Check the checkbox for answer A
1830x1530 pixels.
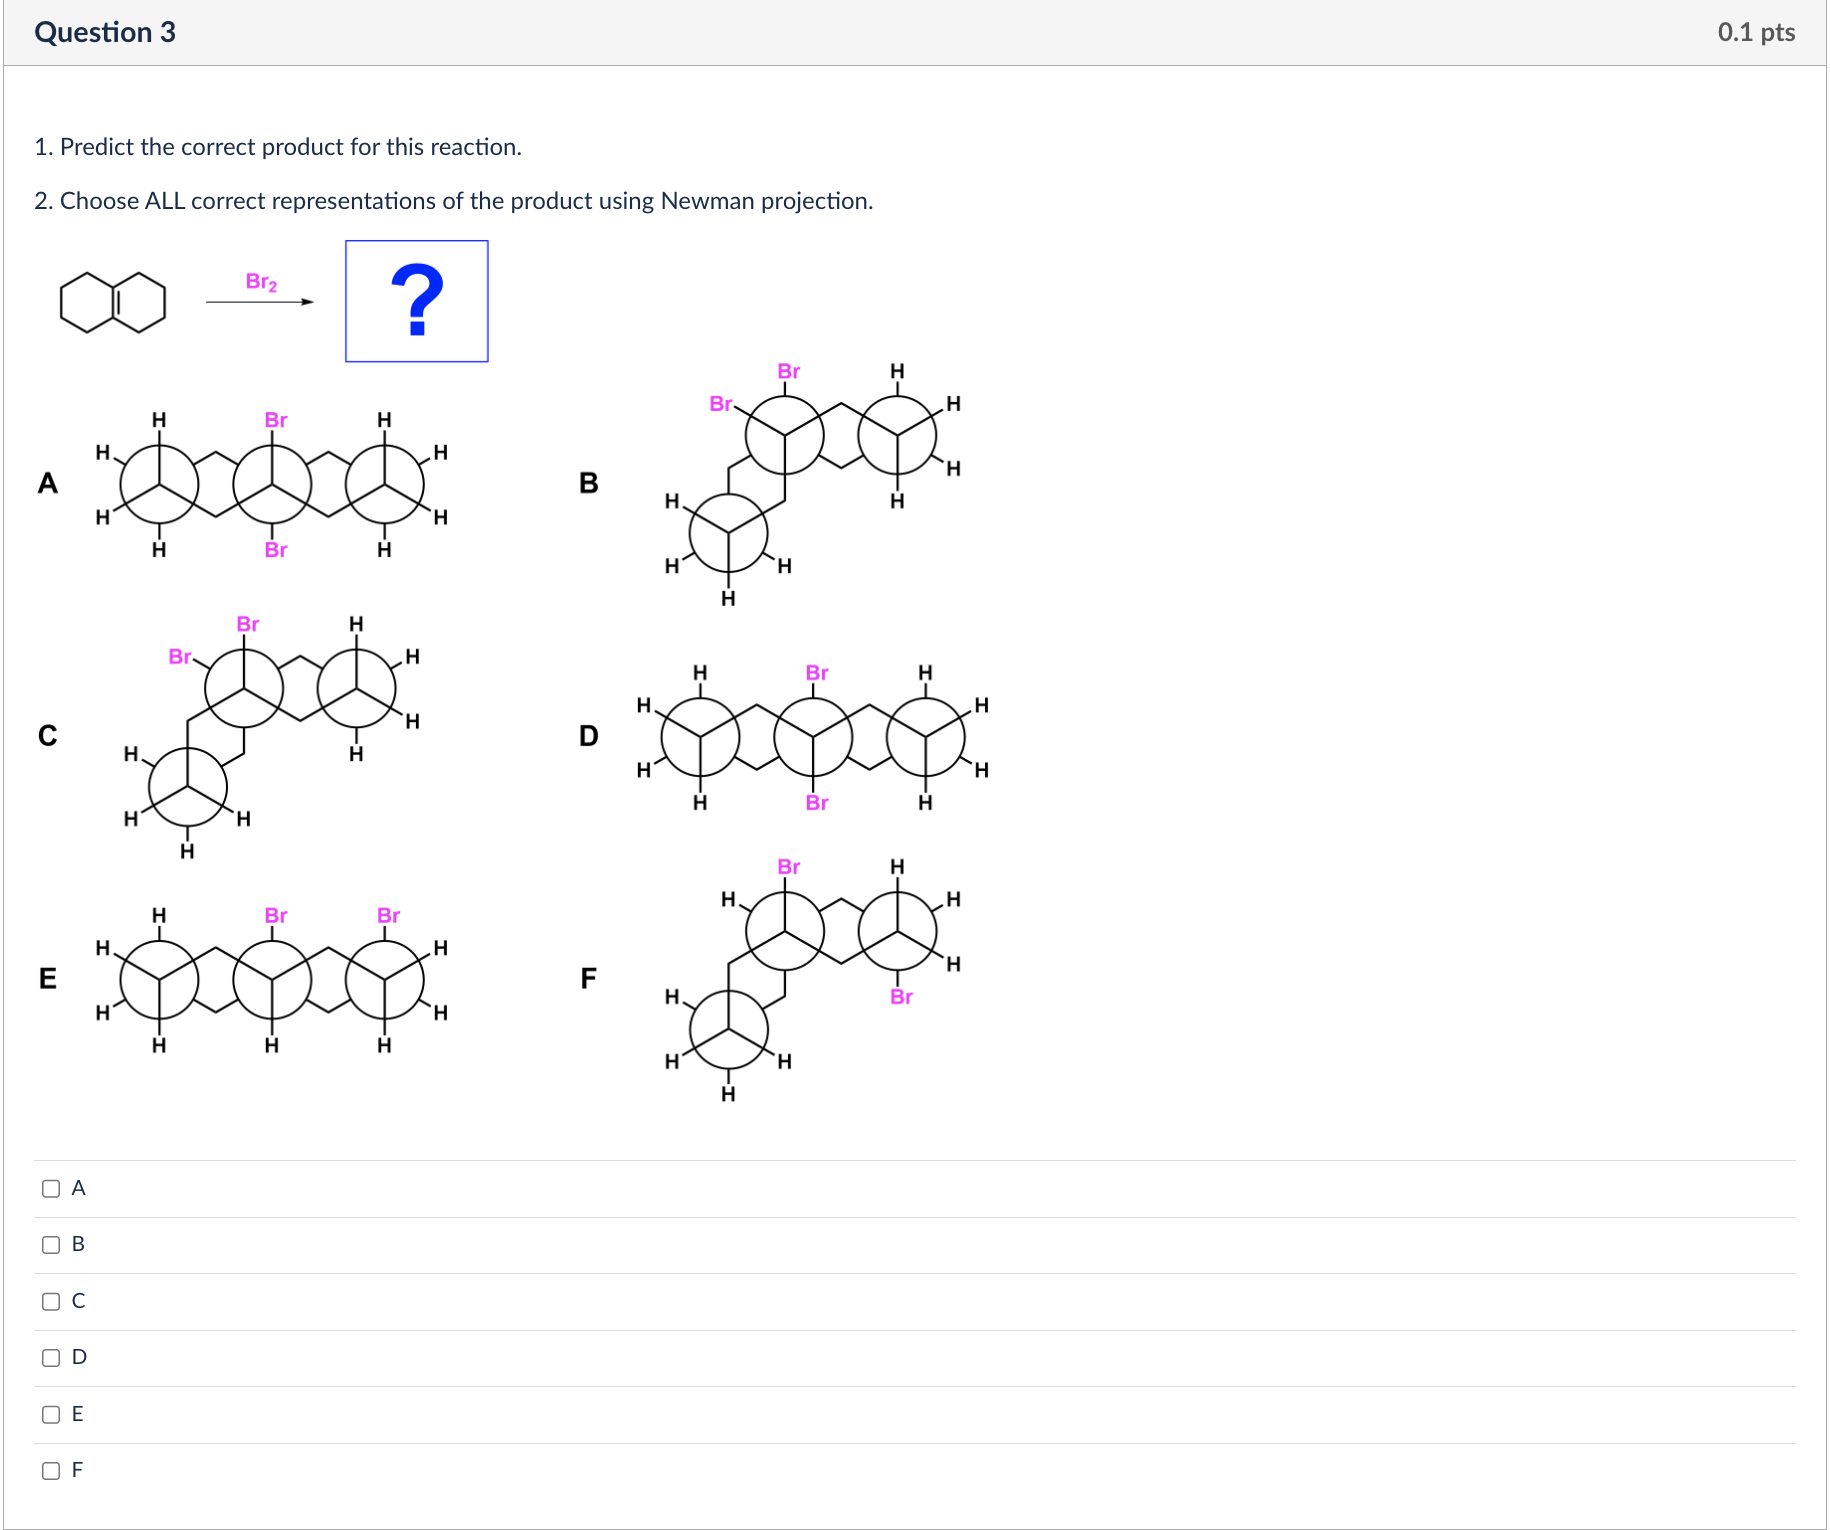coord(51,1188)
